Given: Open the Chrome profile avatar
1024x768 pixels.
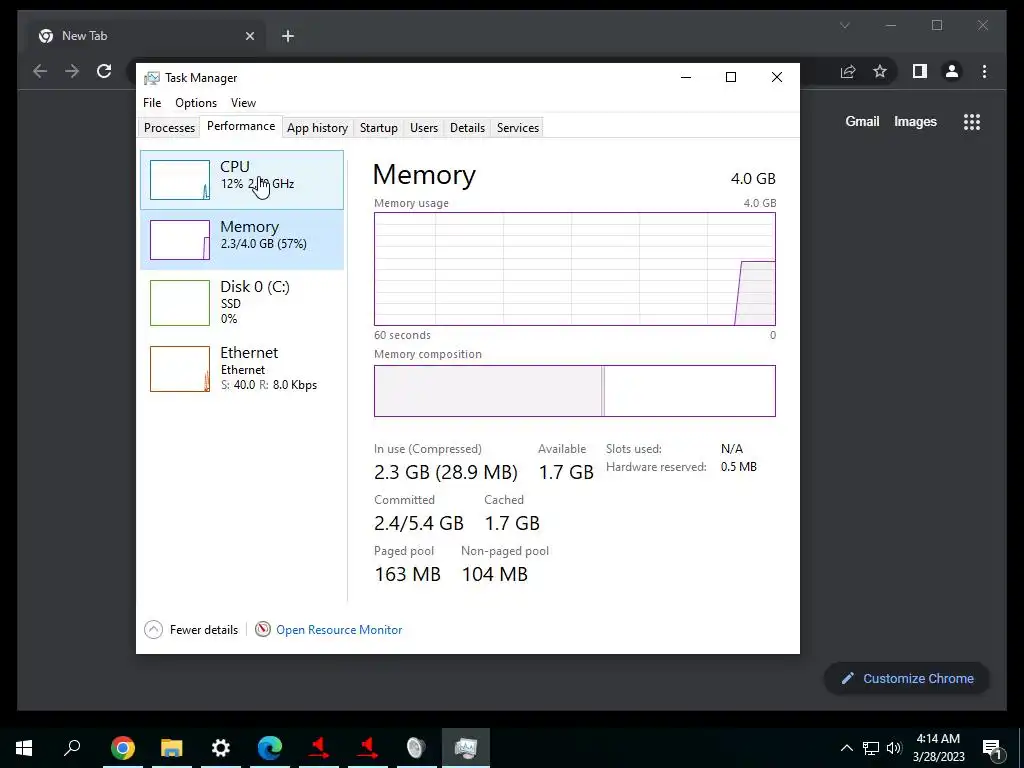Looking at the screenshot, I should tap(952, 71).
